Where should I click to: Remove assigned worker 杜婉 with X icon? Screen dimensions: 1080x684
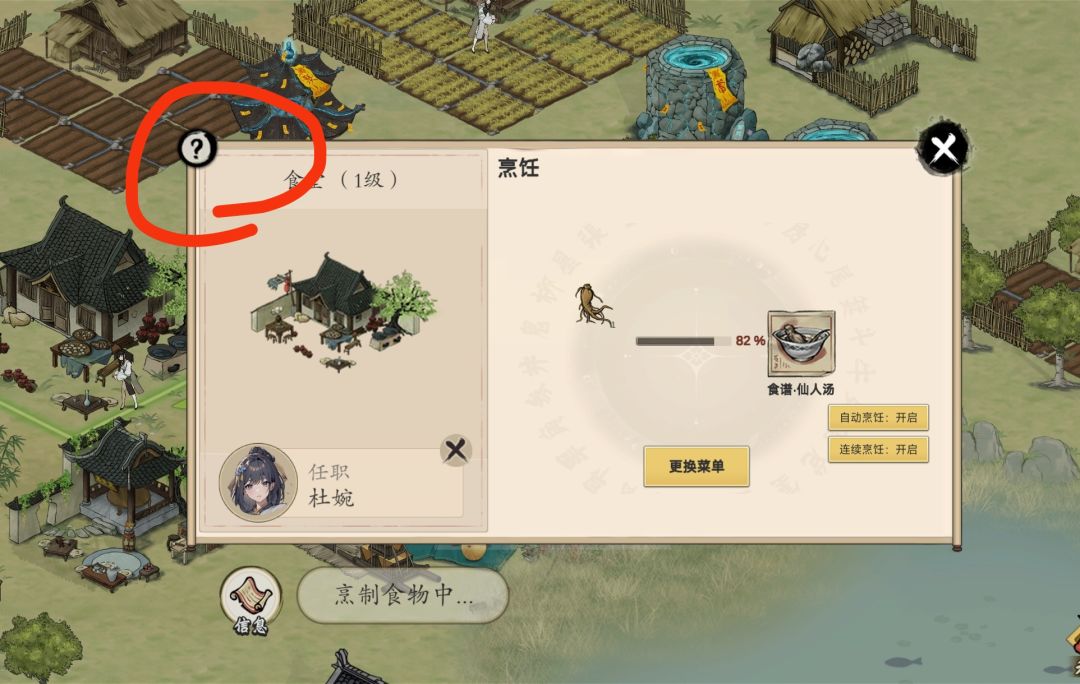(455, 450)
